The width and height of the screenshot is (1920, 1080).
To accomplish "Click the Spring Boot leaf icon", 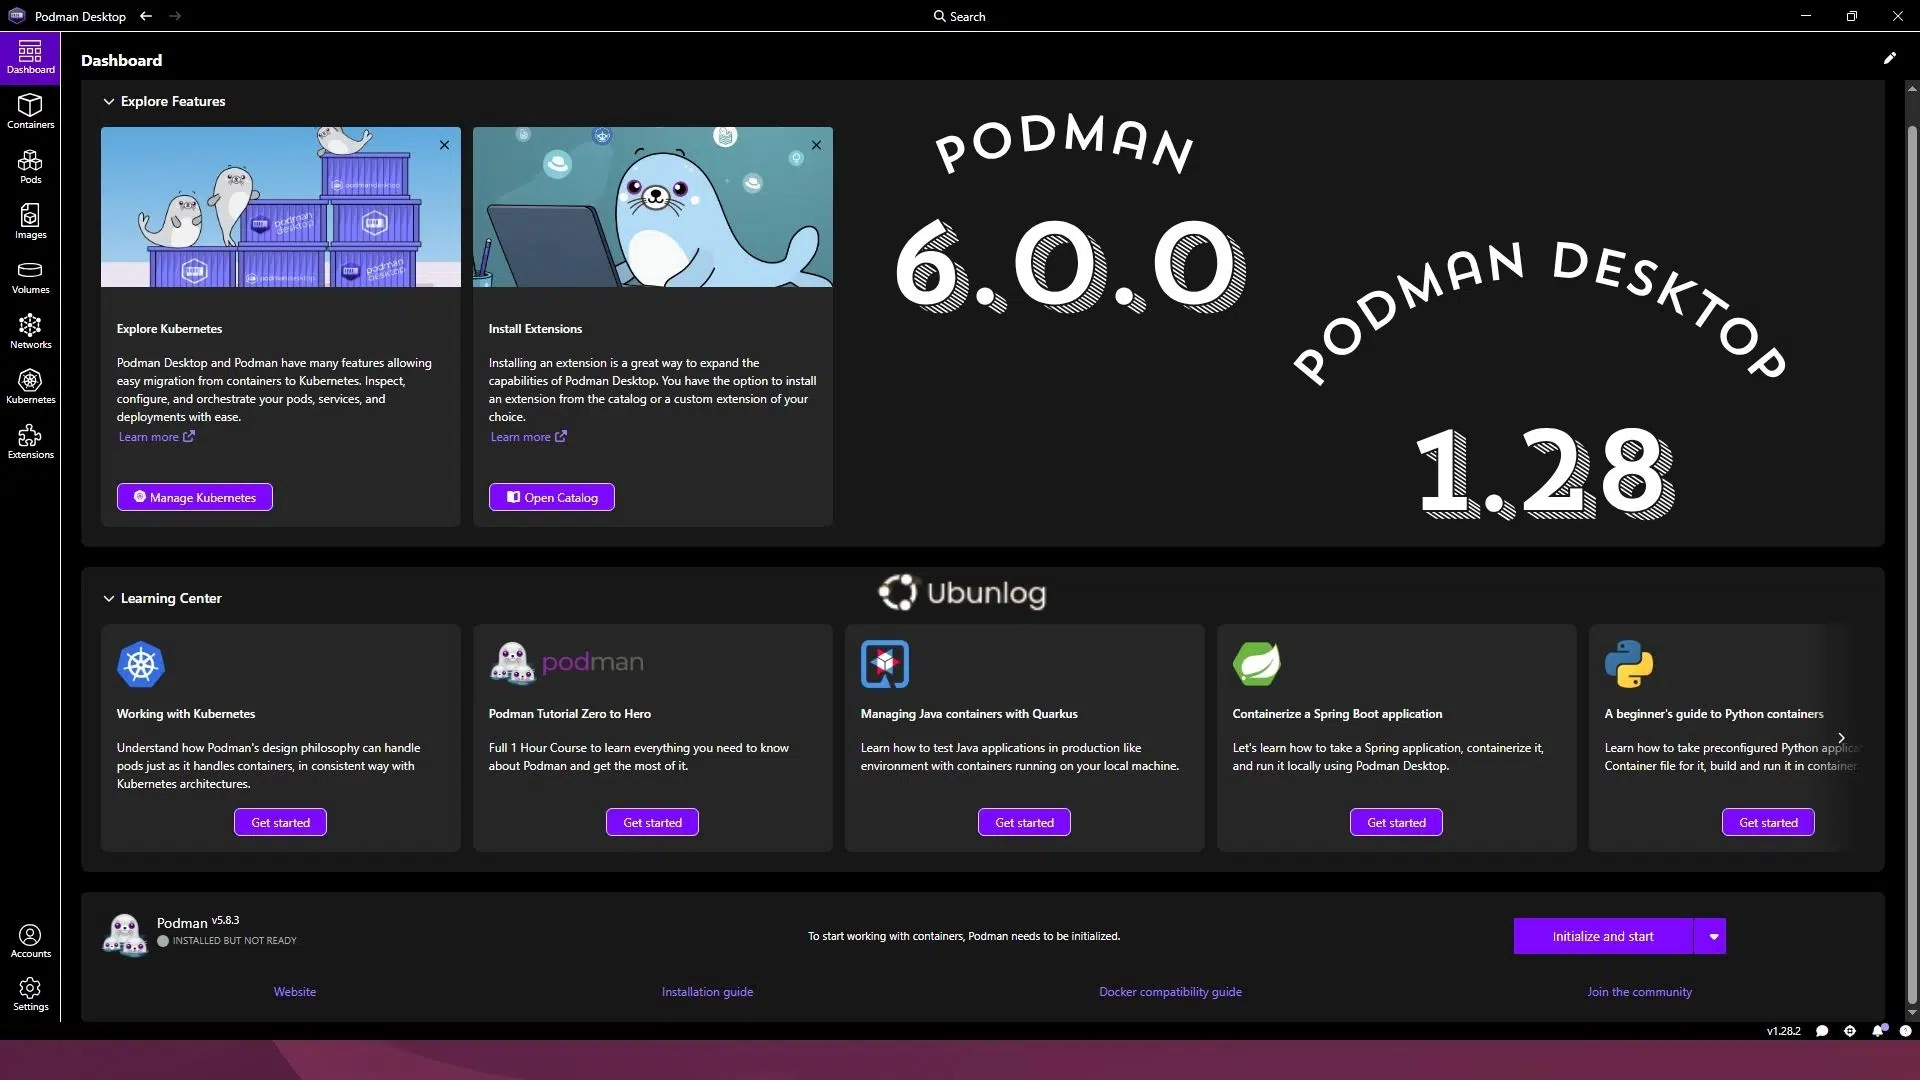I will click(x=1256, y=664).
